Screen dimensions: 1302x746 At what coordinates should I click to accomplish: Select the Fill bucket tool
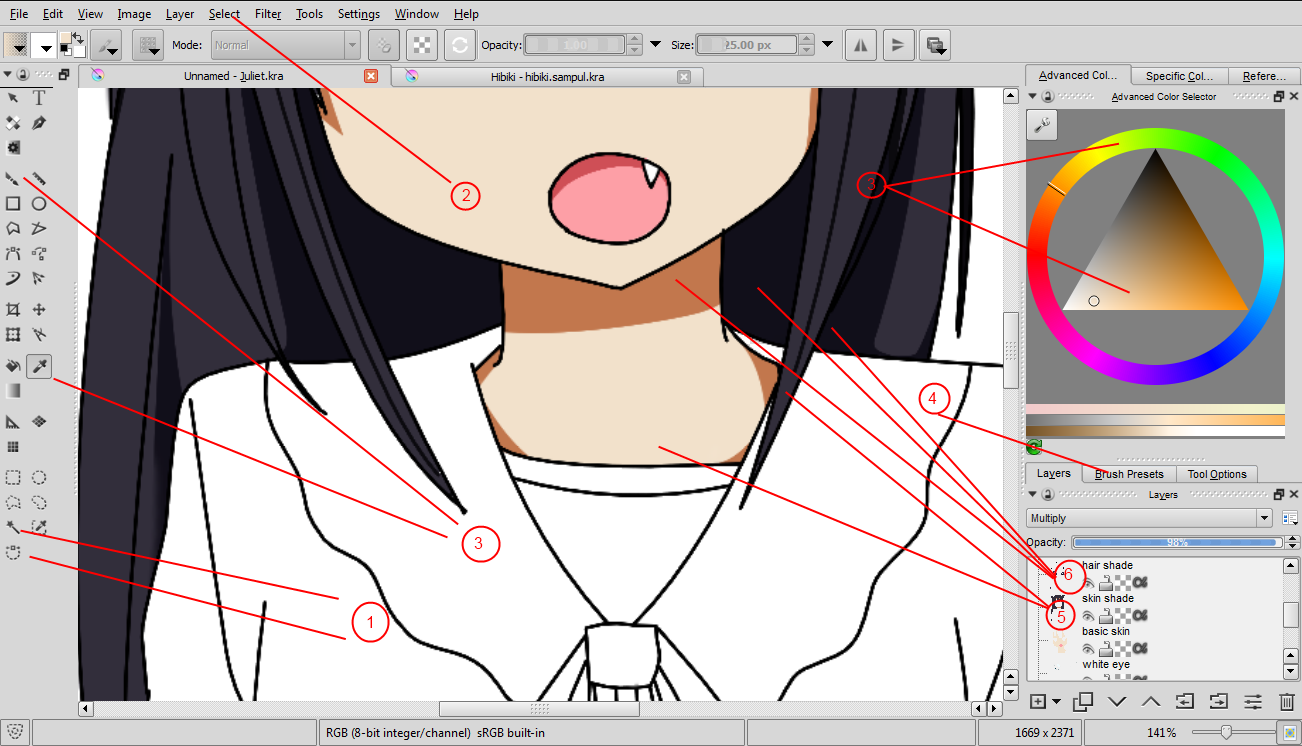pos(13,366)
